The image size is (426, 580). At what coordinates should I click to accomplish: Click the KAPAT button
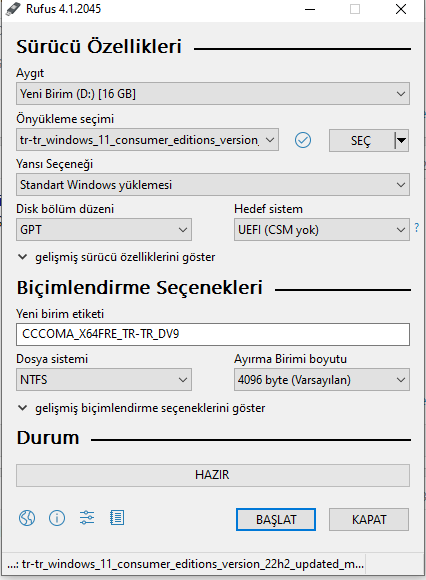369,519
